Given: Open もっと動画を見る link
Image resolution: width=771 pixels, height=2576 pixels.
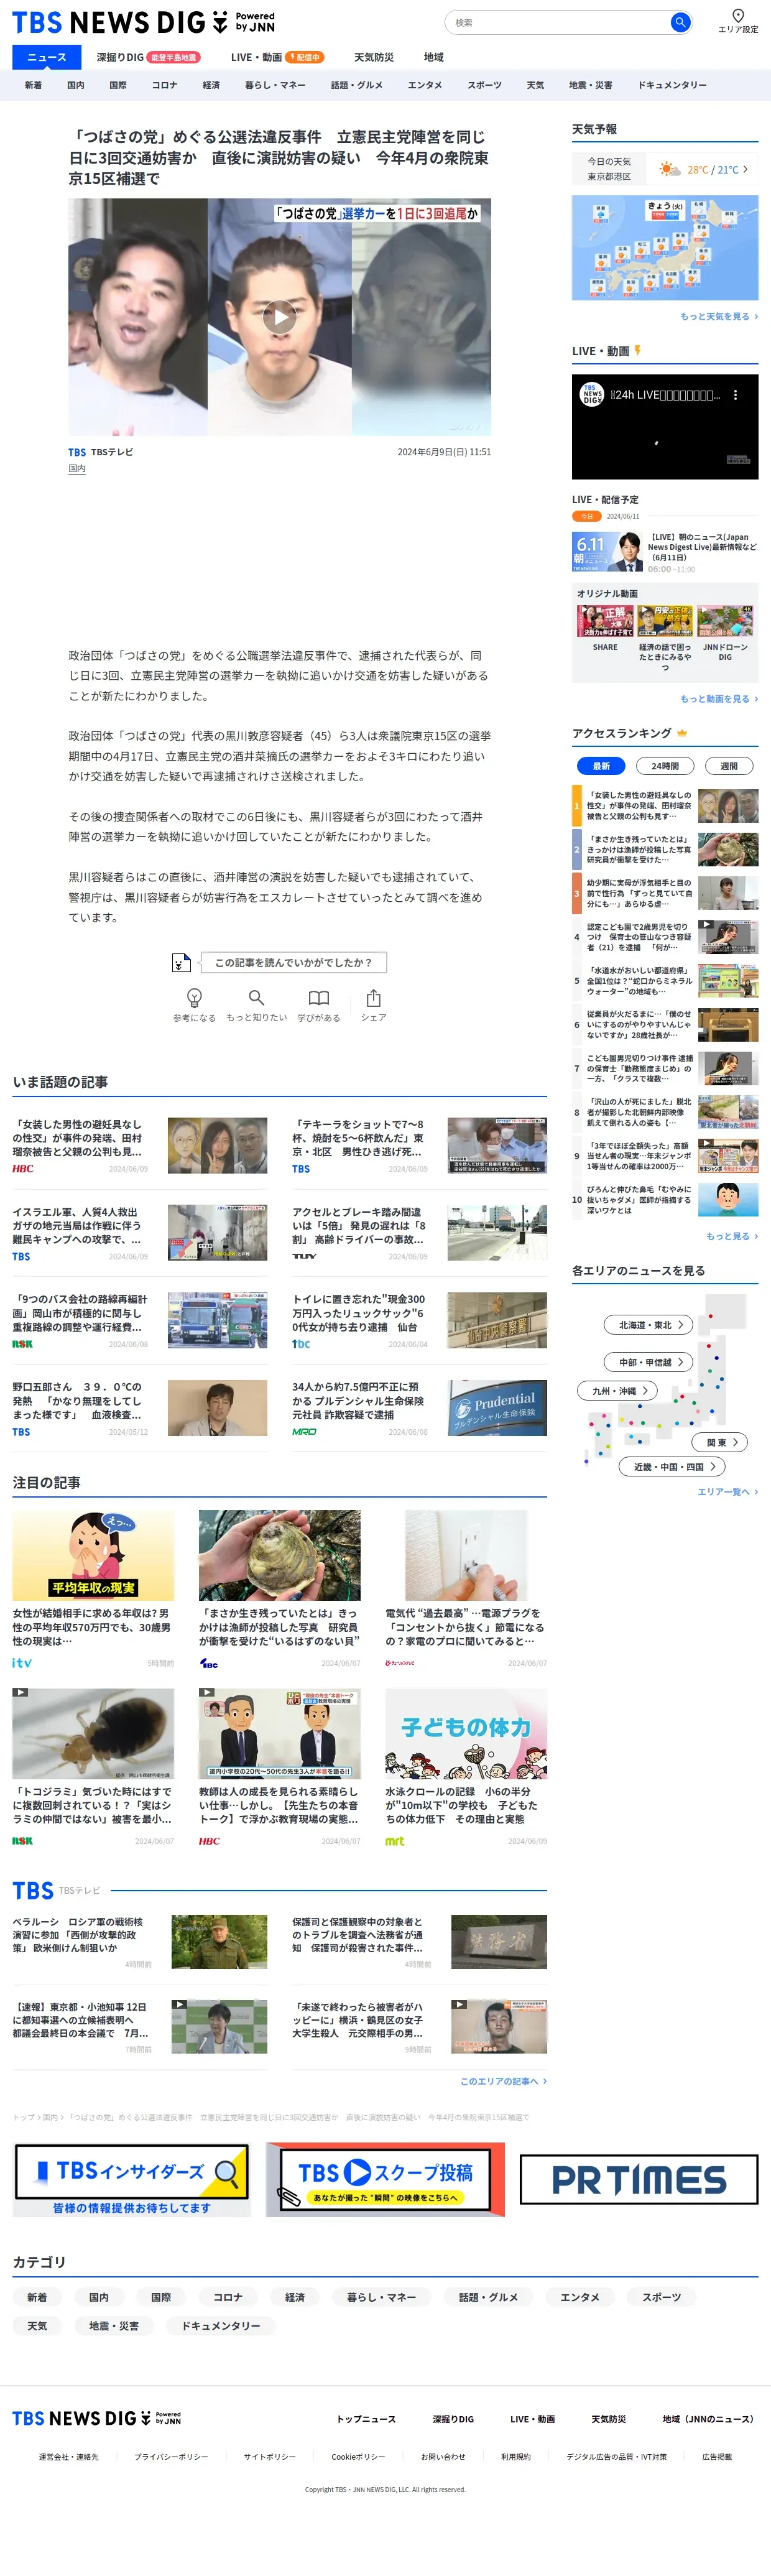Looking at the screenshot, I should pos(718,699).
